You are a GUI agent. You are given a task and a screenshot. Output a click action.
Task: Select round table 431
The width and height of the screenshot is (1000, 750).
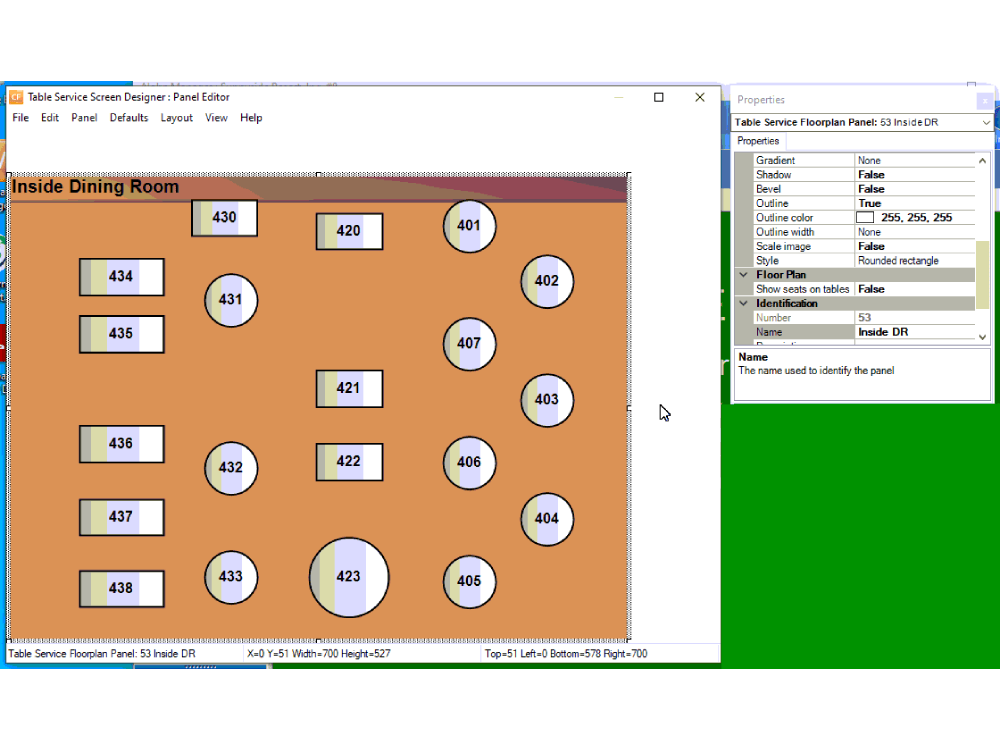click(x=231, y=300)
